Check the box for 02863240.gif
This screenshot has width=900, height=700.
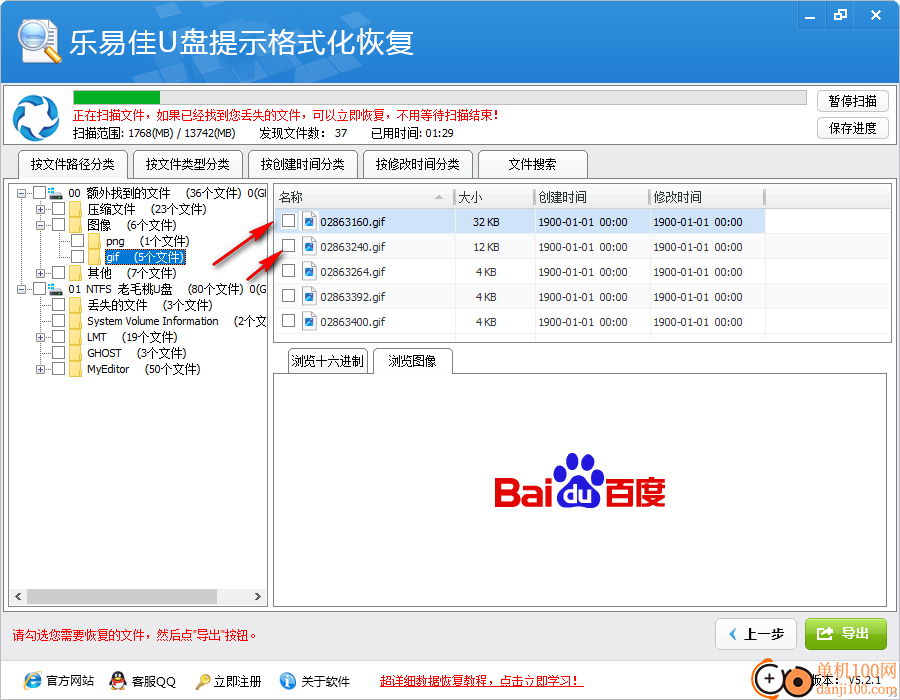[289, 246]
